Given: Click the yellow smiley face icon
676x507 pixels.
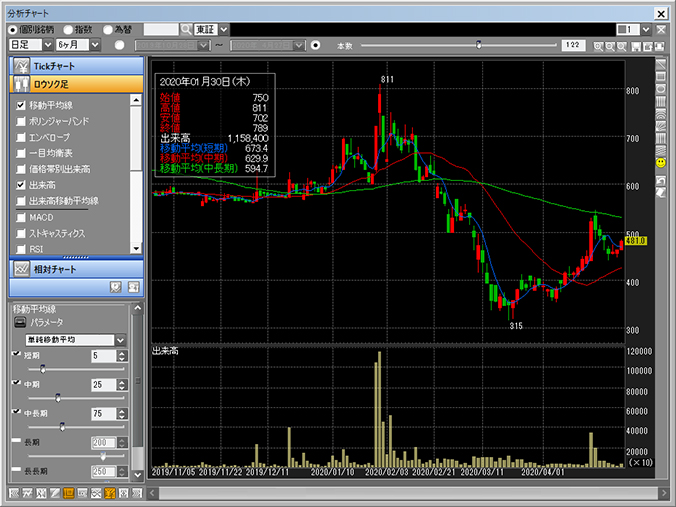Looking at the screenshot, I should [660, 163].
